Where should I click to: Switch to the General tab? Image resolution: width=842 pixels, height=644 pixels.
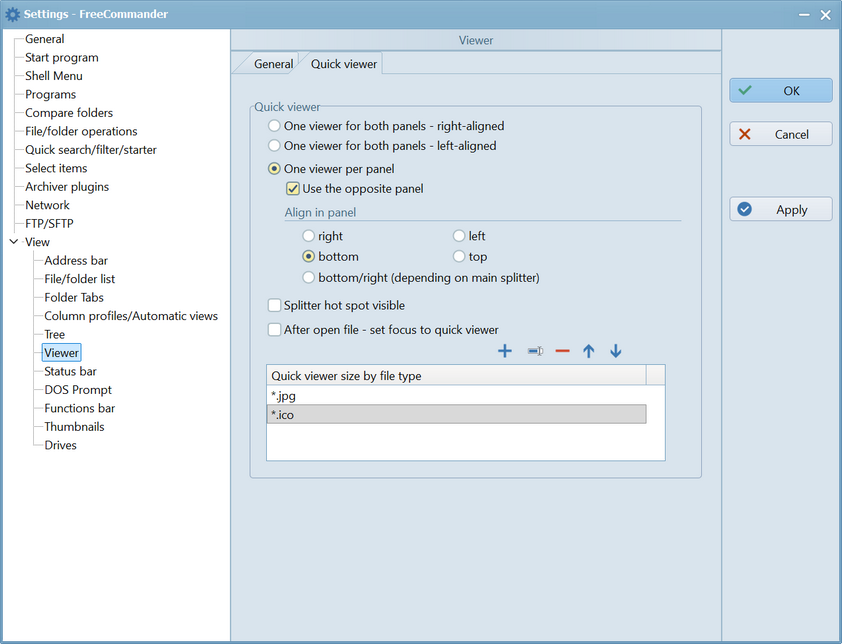pos(273,64)
